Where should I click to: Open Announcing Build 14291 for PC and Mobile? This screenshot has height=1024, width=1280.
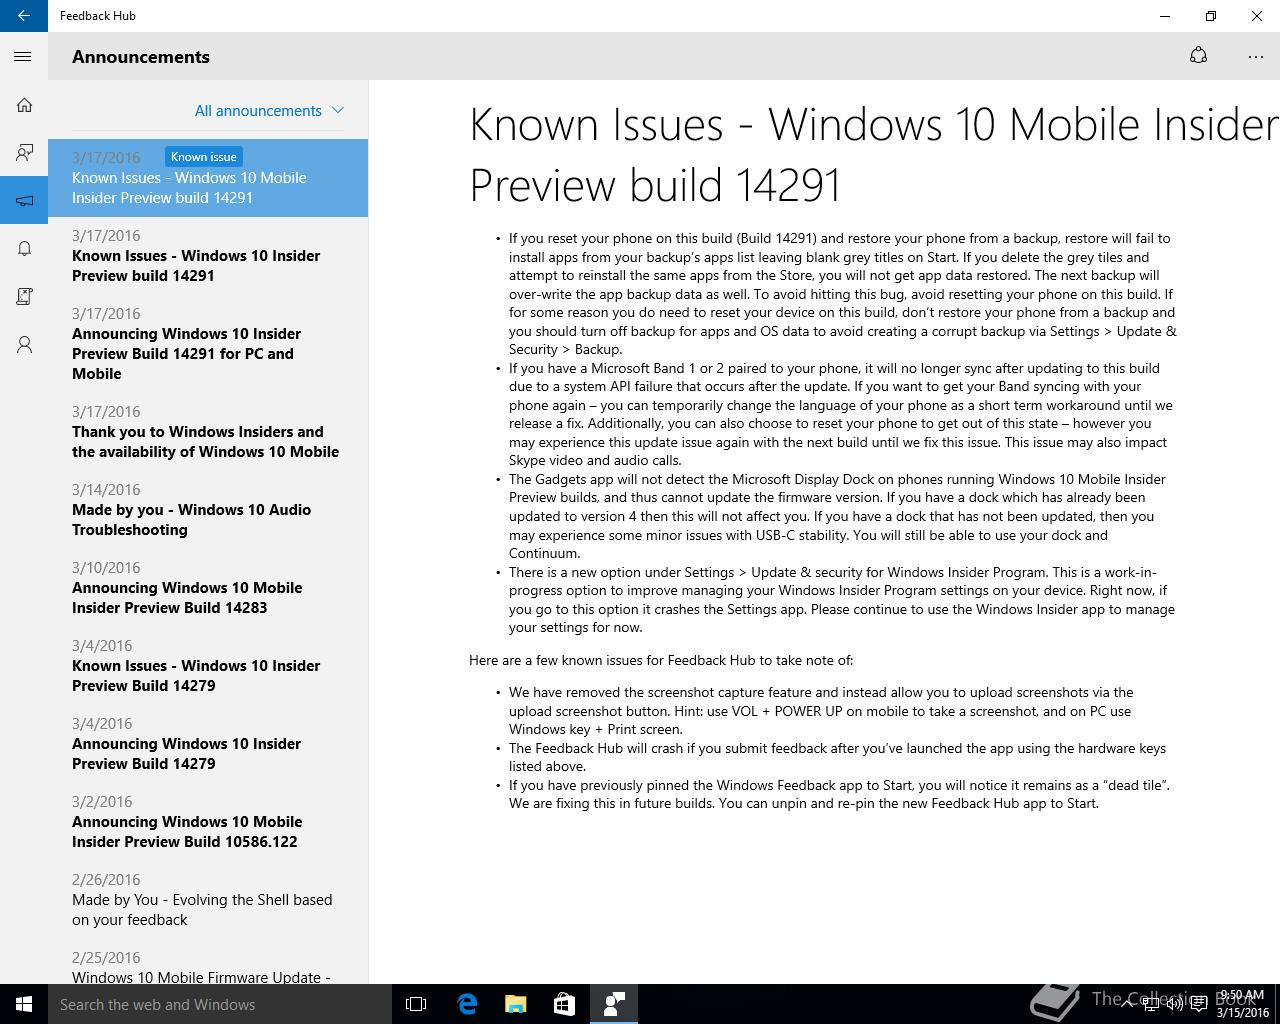coord(208,344)
